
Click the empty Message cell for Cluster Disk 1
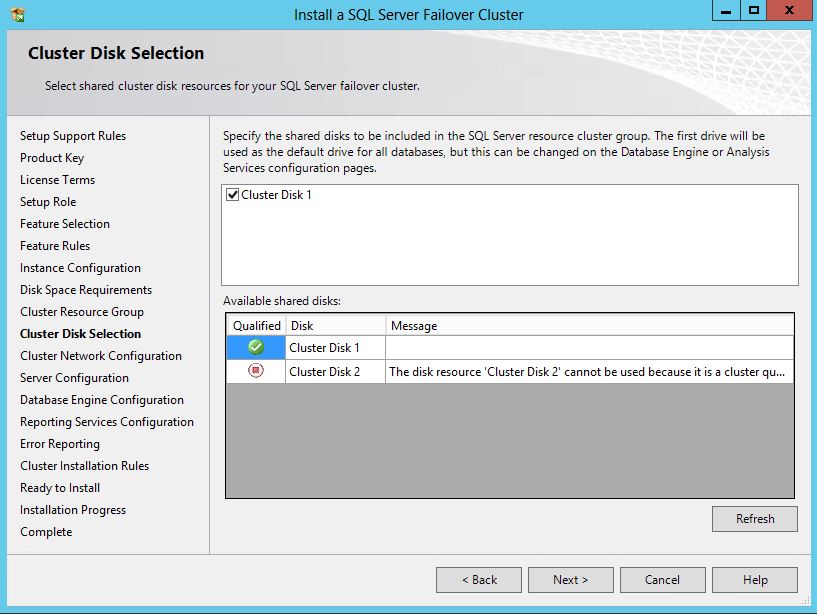pos(589,348)
